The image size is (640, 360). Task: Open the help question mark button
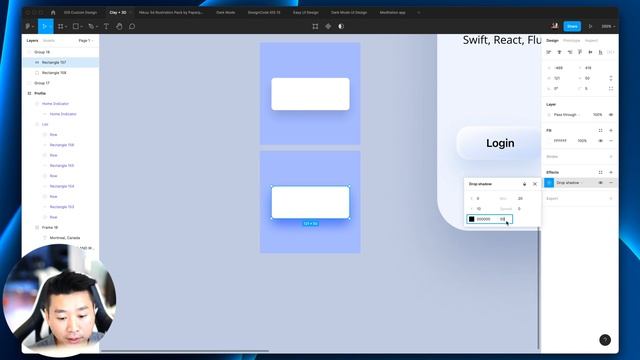(x=605, y=340)
